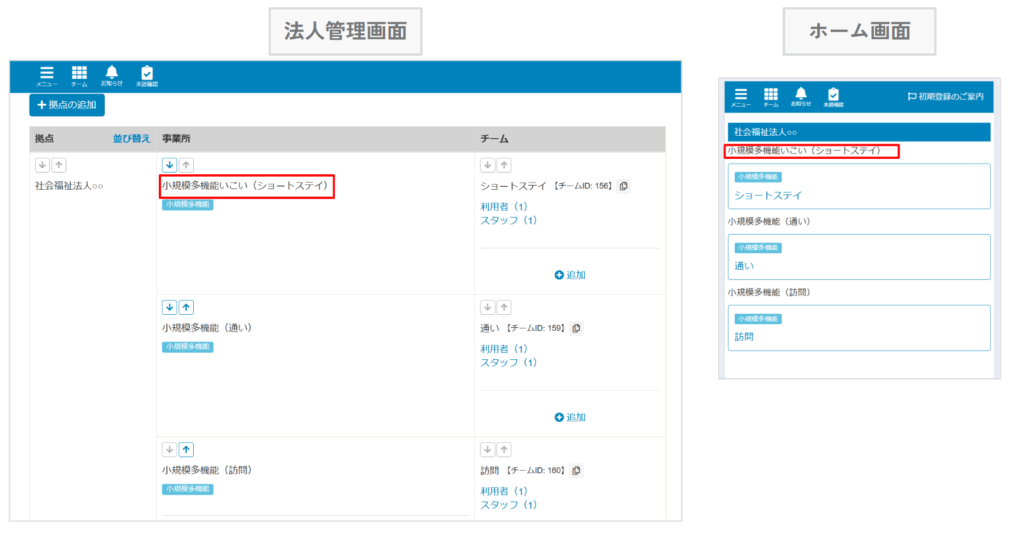Open 利用者(1) of ショートステイ team
The image size is (1024, 533).
[504, 206]
